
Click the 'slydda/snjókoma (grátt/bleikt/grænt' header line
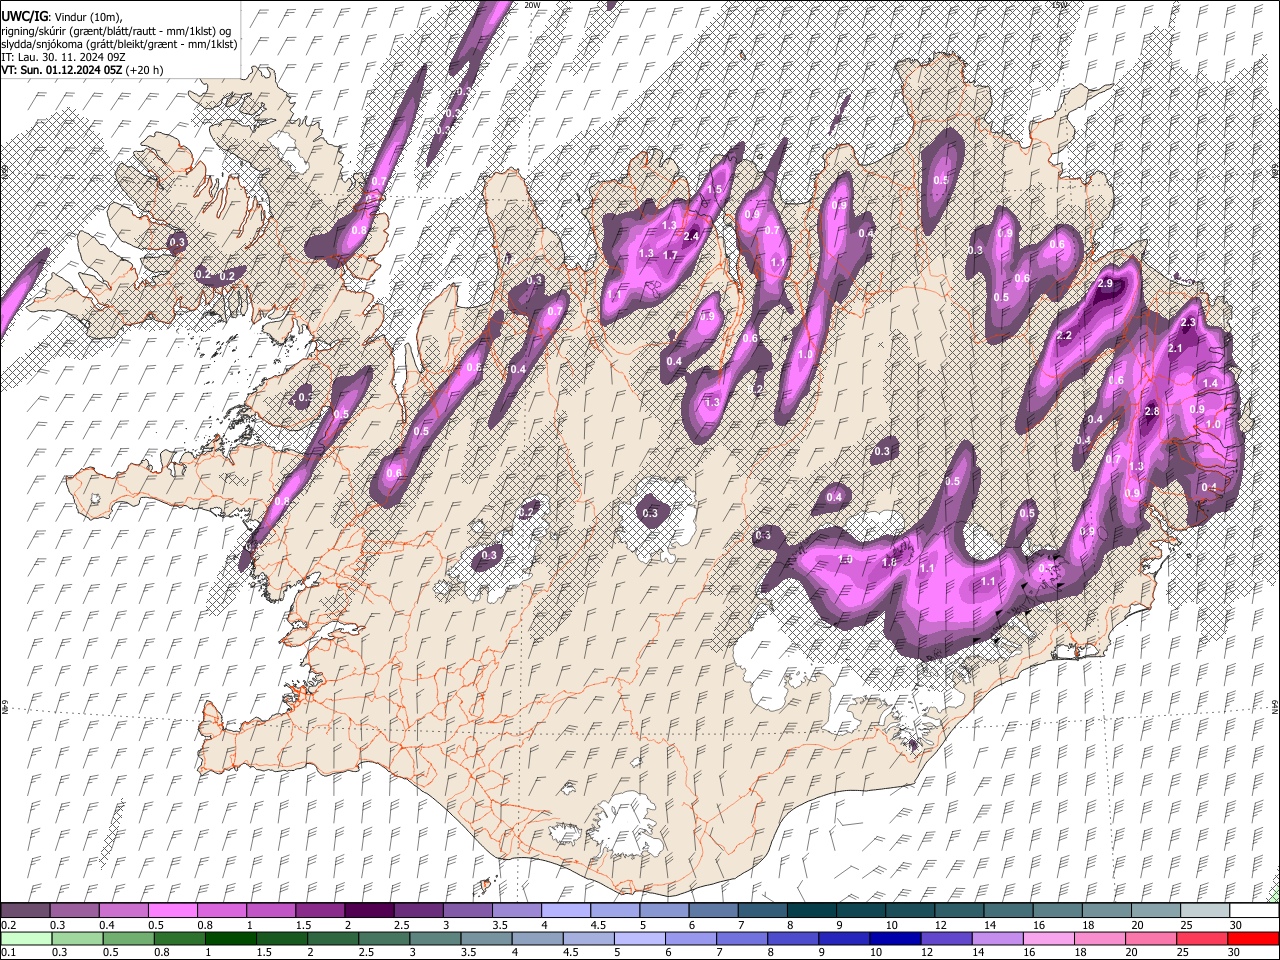point(119,44)
